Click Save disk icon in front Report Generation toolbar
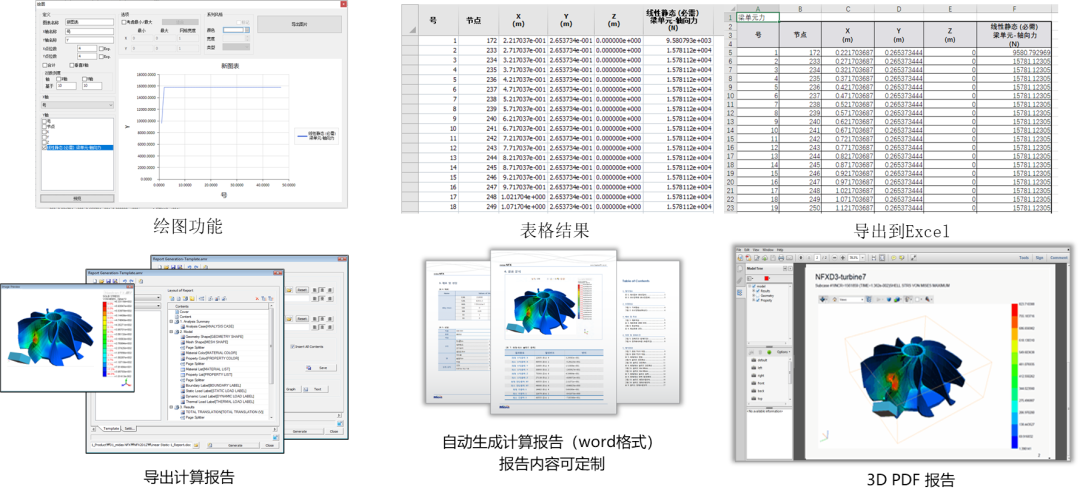This screenshot has height=498, width=1080. click(x=108, y=281)
